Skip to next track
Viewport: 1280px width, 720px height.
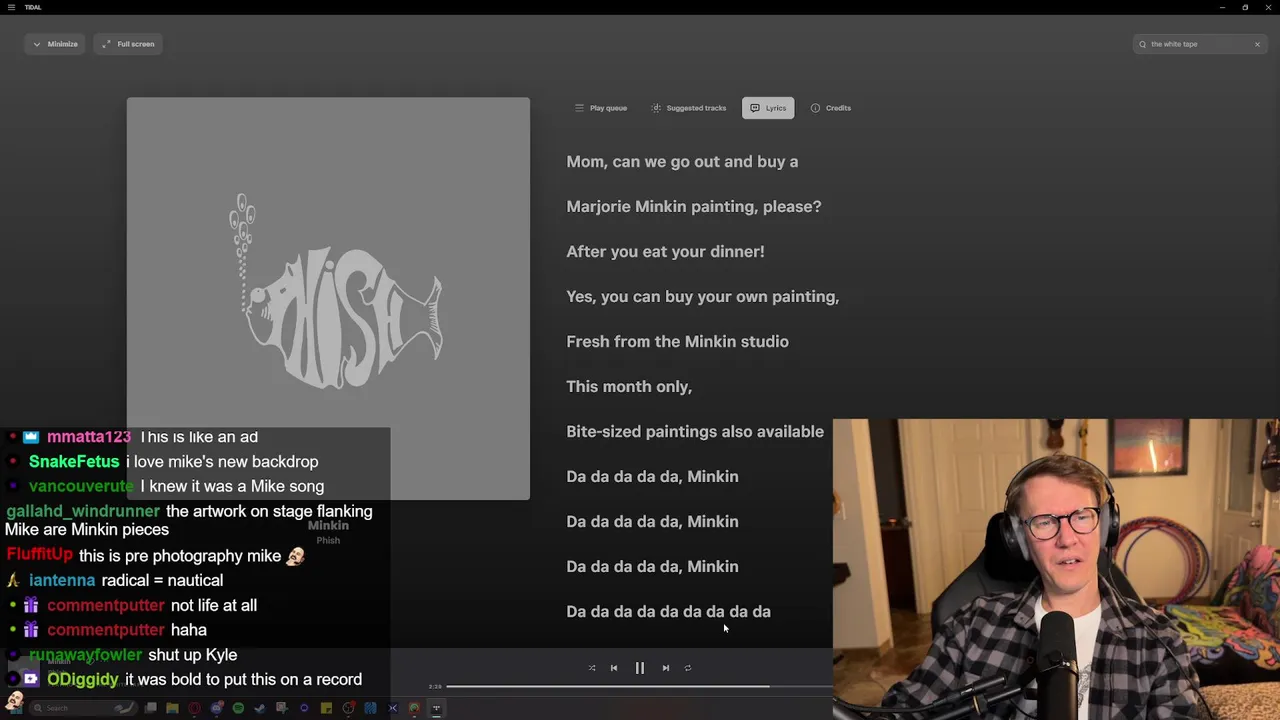666,668
